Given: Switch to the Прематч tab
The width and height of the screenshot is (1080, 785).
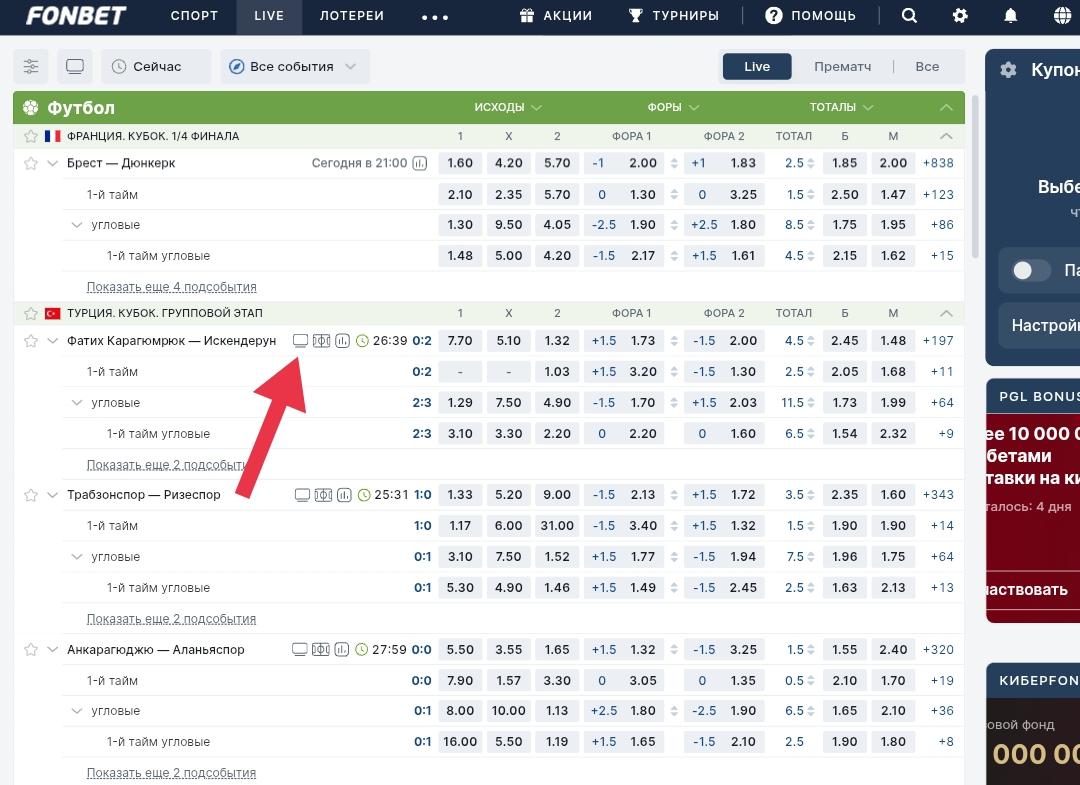Looking at the screenshot, I should (x=842, y=67).
